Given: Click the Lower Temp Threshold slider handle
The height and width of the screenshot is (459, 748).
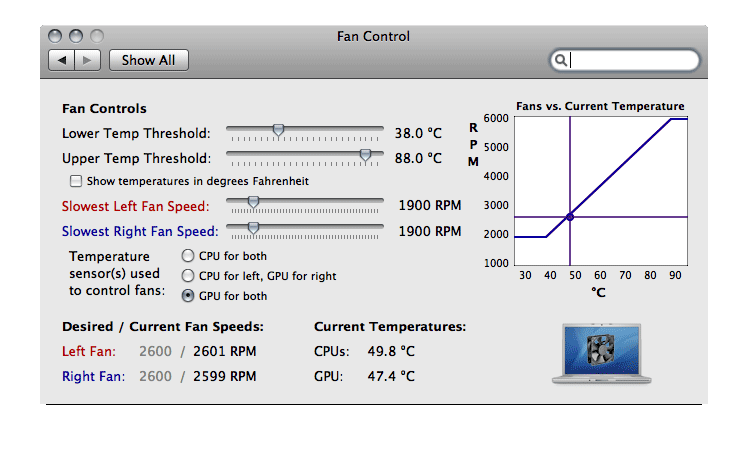Looking at the screenshot, I should [x=278, y=130].
